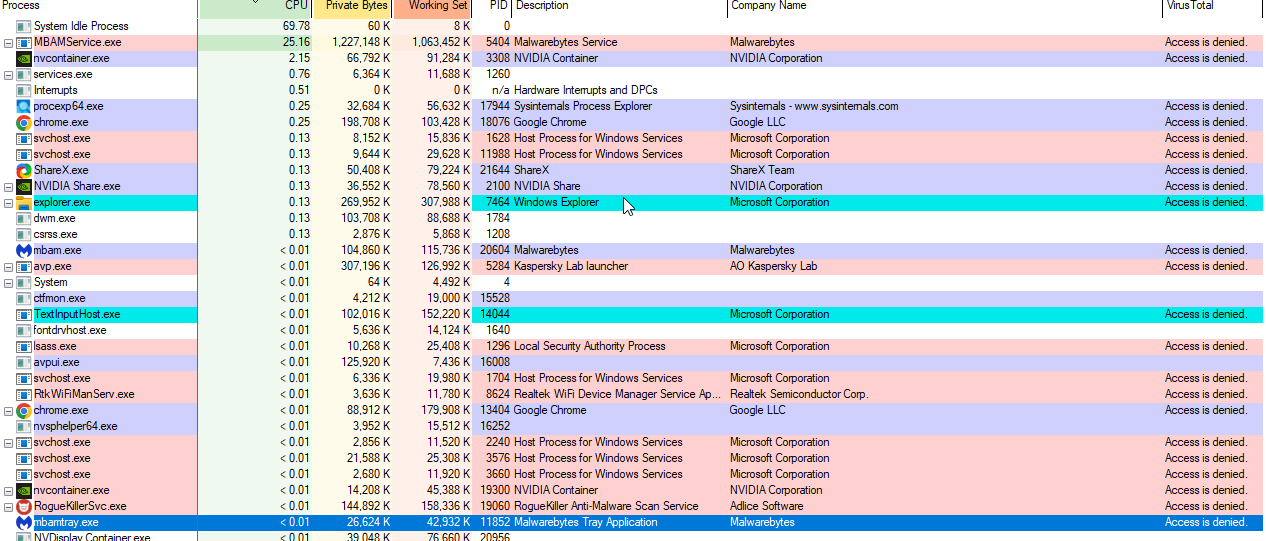Image resolution: width=1266 pixels, height=541 pixels.
Task: Click 'Access is denied.' in RogueKillerSvc.exe row
Action: click(1206, 506)
